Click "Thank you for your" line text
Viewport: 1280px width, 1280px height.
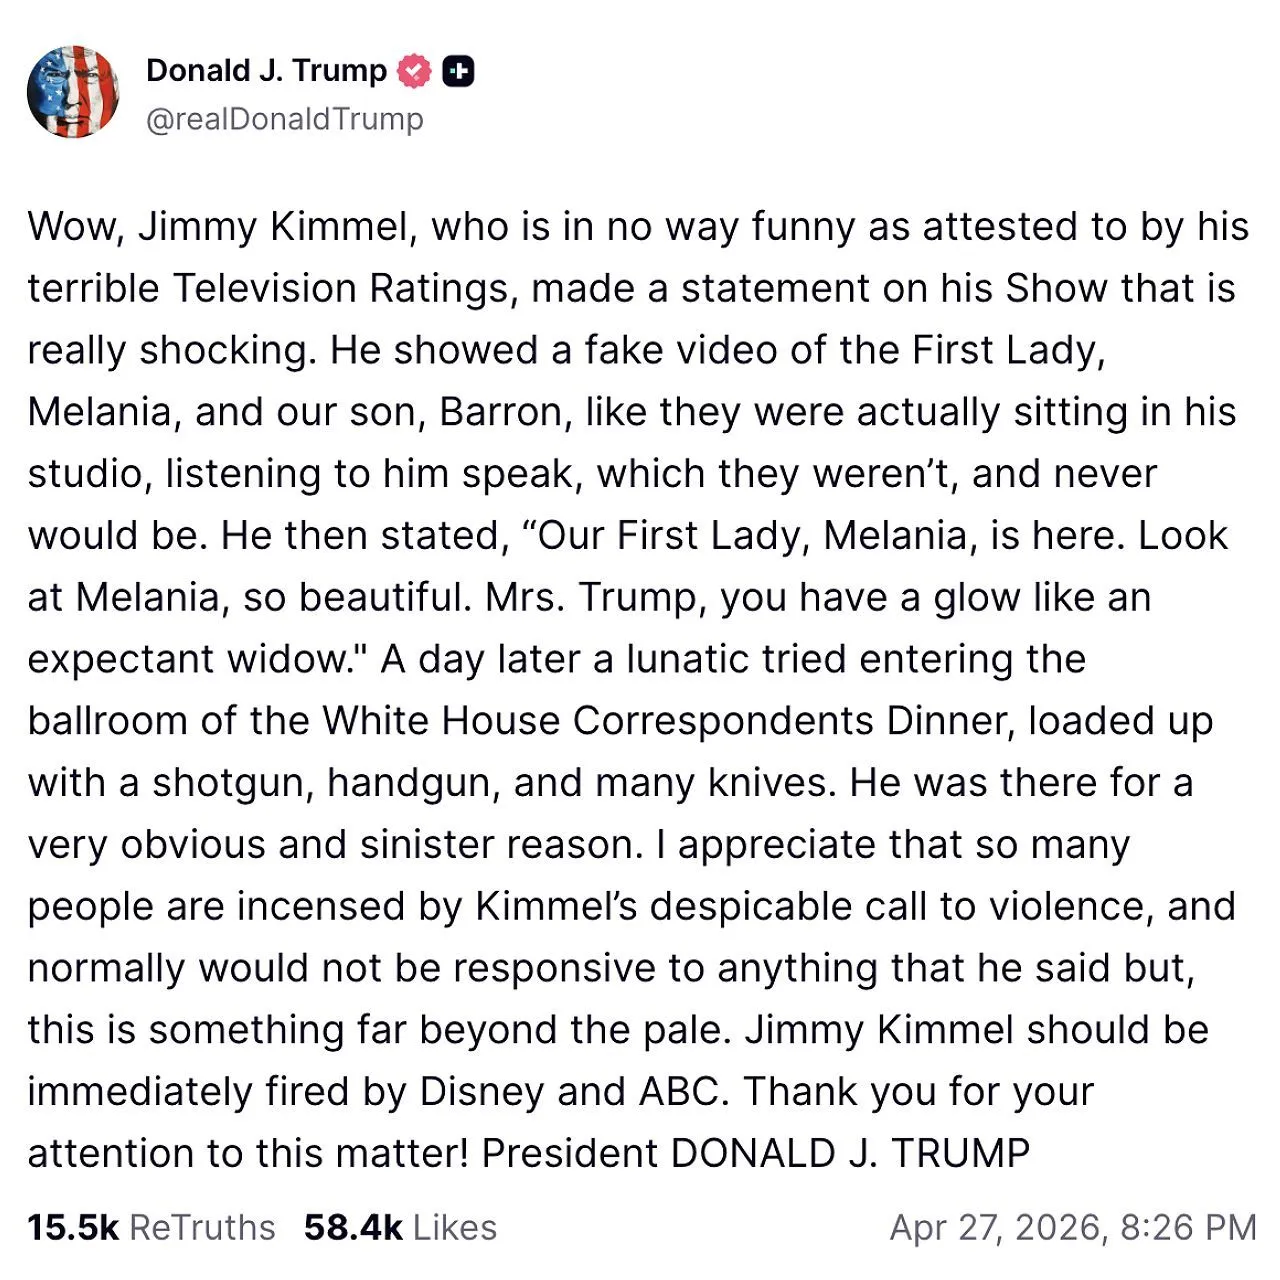coord(918,1092)
